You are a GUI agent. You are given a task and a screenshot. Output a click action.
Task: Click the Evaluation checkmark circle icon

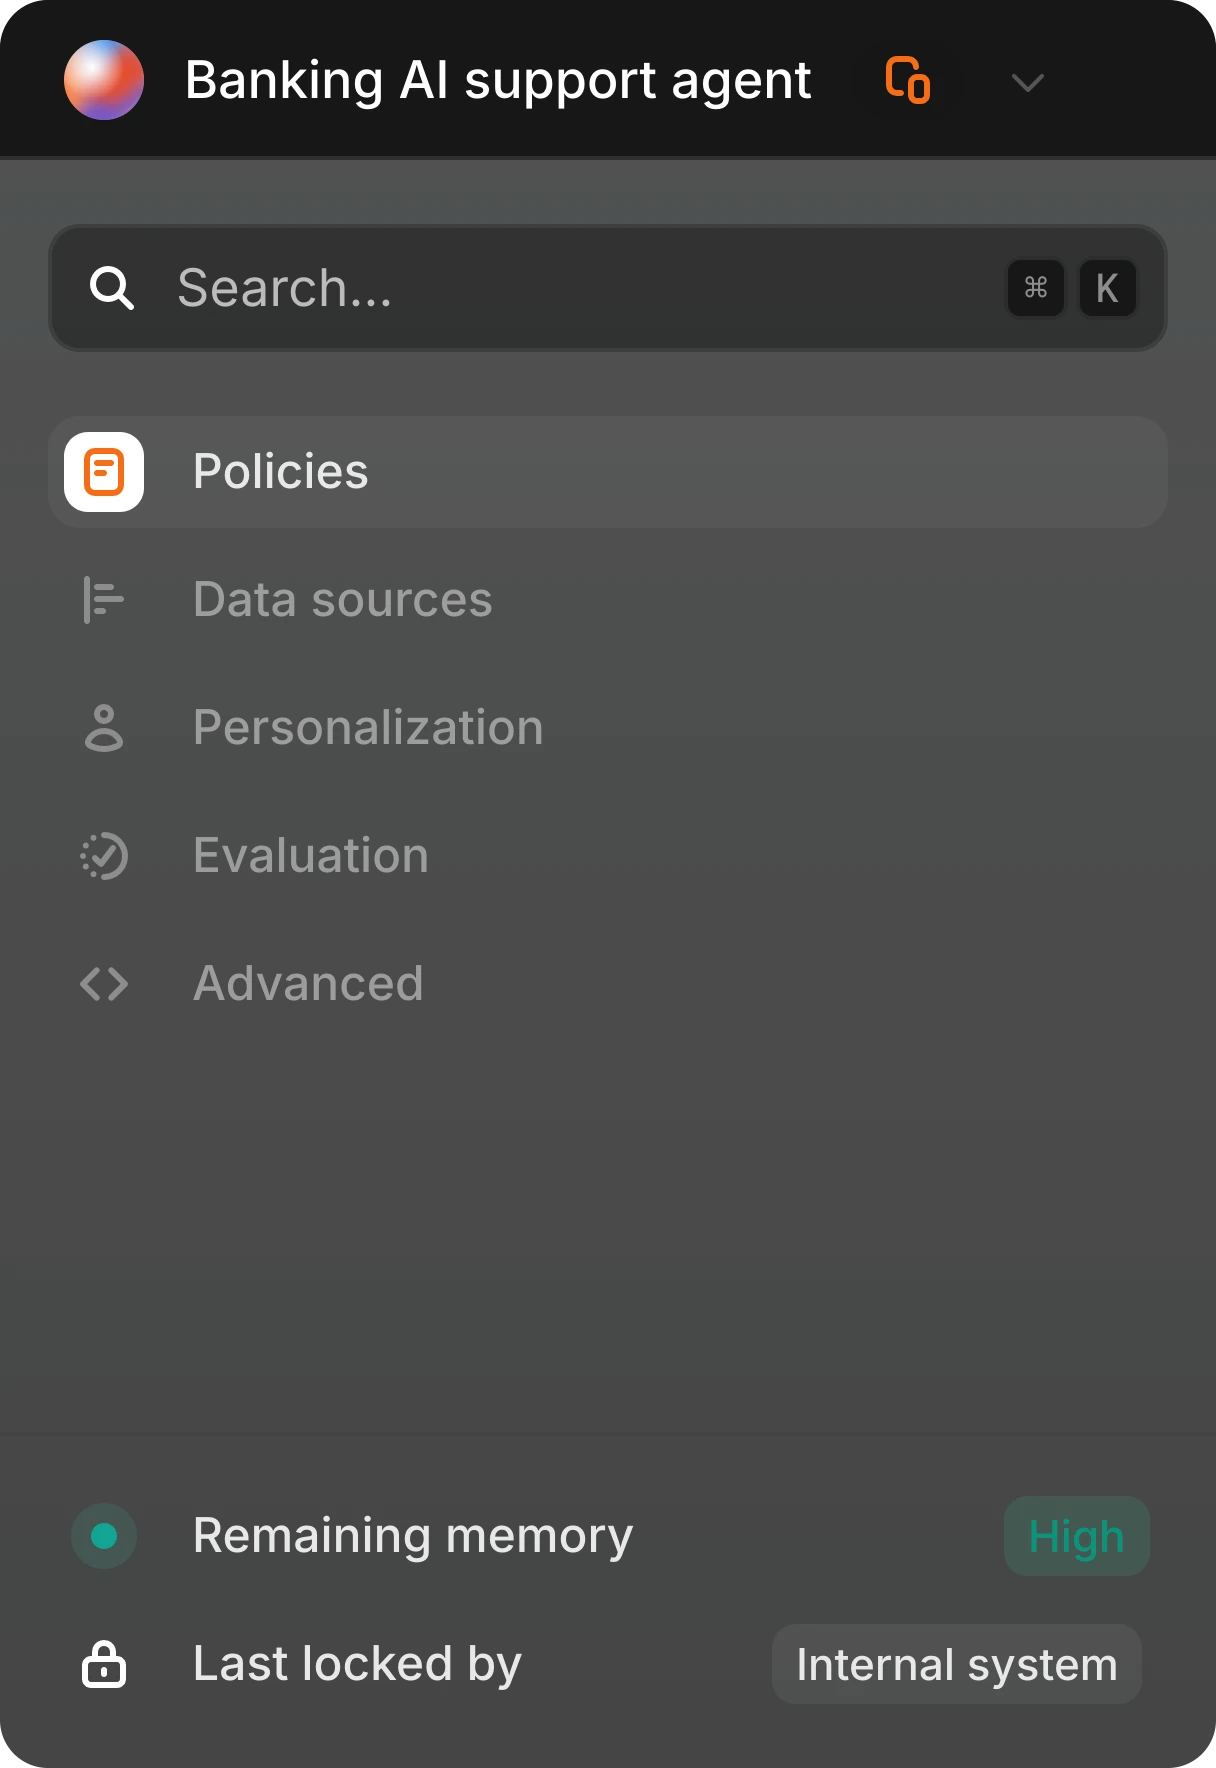104,856
